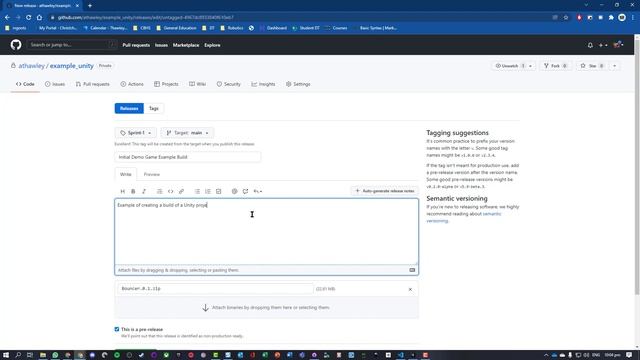Remove the attached Bouncer zip file
This screenshot has width=640, height=360.
coord(410,289)
